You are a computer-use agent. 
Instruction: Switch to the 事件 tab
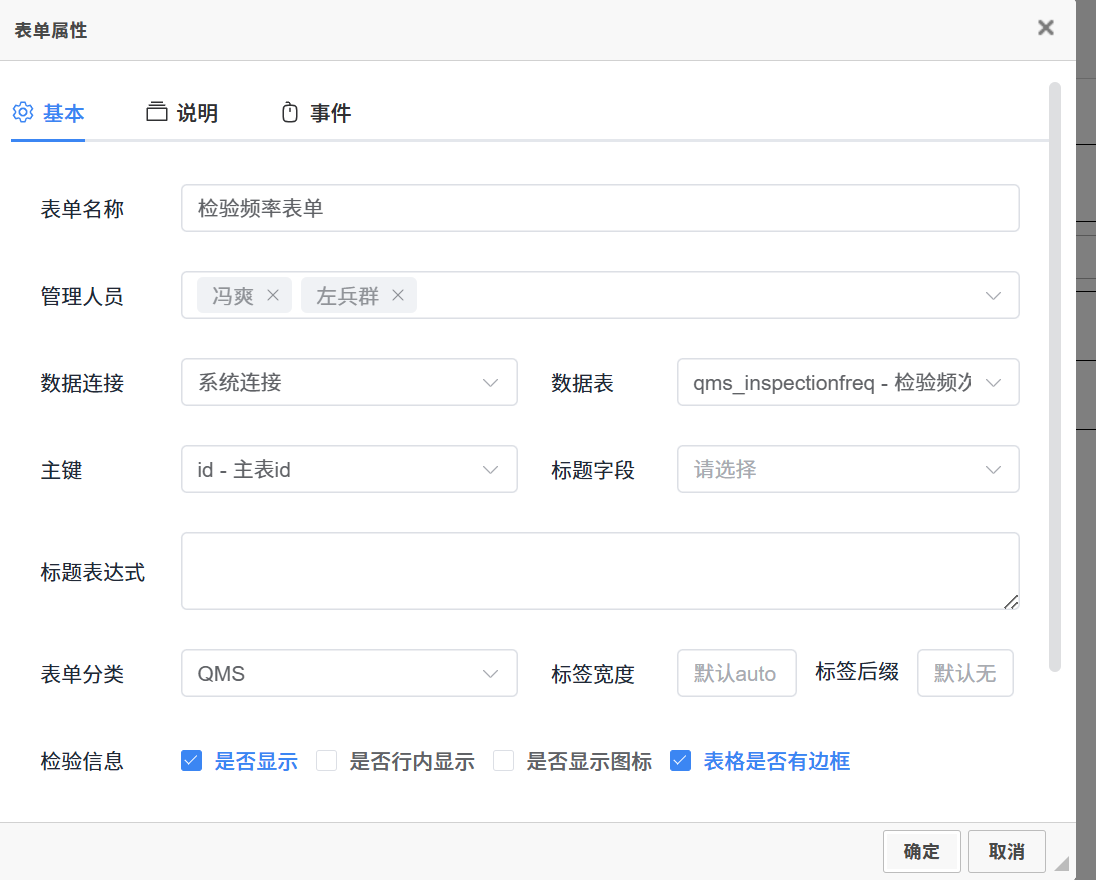pyautogui.click(x=329, y=113)
